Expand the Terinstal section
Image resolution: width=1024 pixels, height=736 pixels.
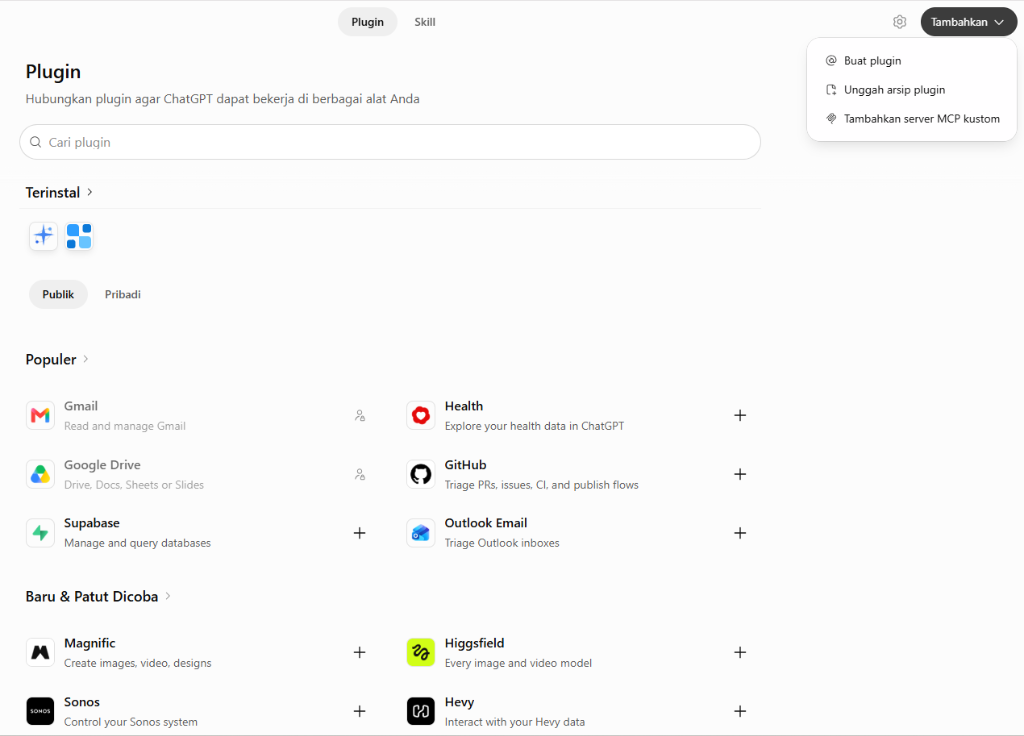click(x=59, y=193)
